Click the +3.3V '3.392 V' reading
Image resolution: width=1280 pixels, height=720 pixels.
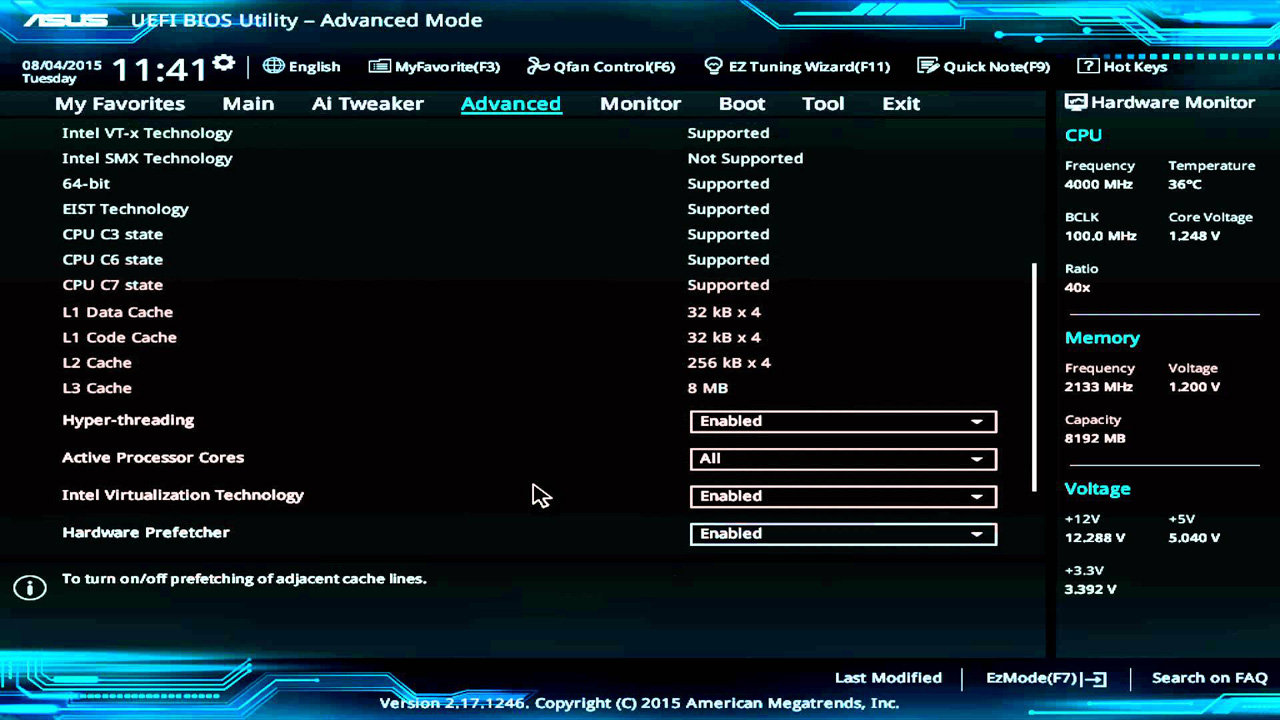[x=1091, y=589]
